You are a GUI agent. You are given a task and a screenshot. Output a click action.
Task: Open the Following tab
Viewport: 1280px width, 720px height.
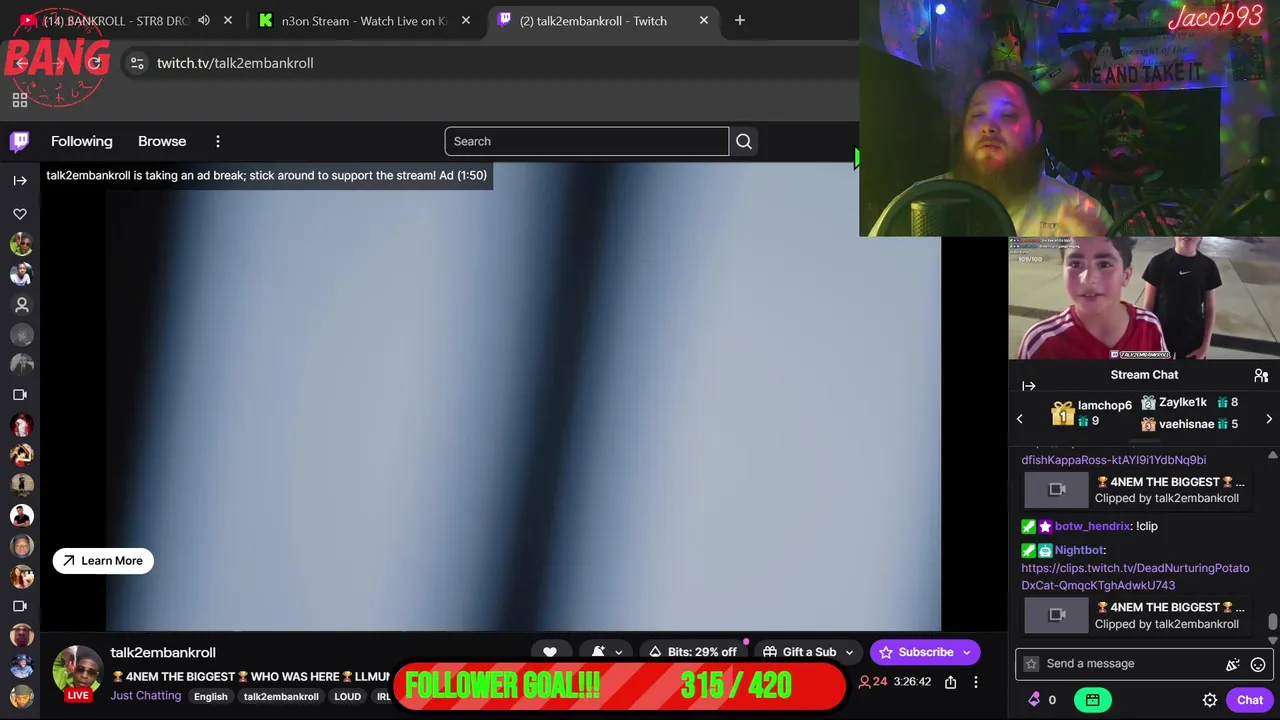82,141
